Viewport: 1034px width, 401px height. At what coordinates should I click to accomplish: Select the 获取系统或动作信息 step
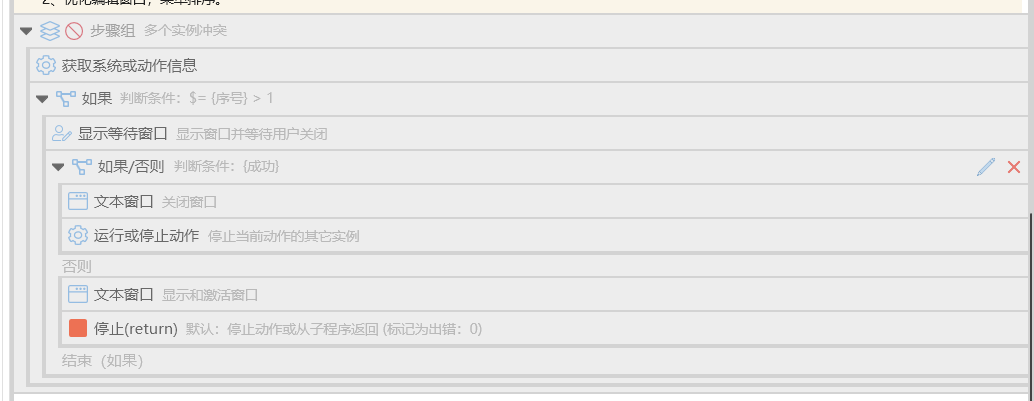(532, 65)
